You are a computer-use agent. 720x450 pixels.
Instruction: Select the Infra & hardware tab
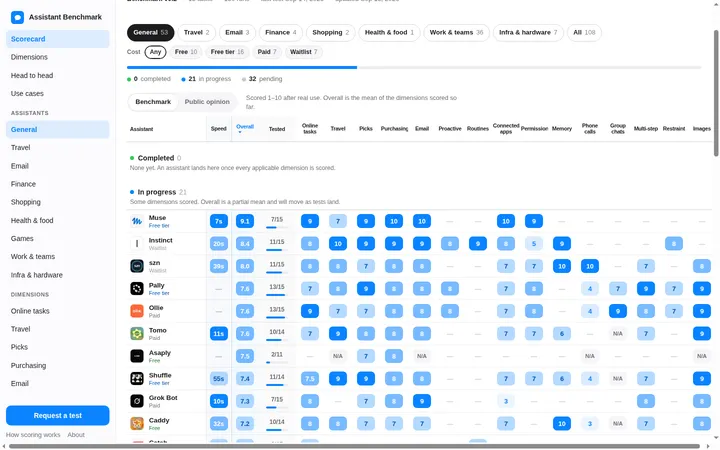pos(528,33)
